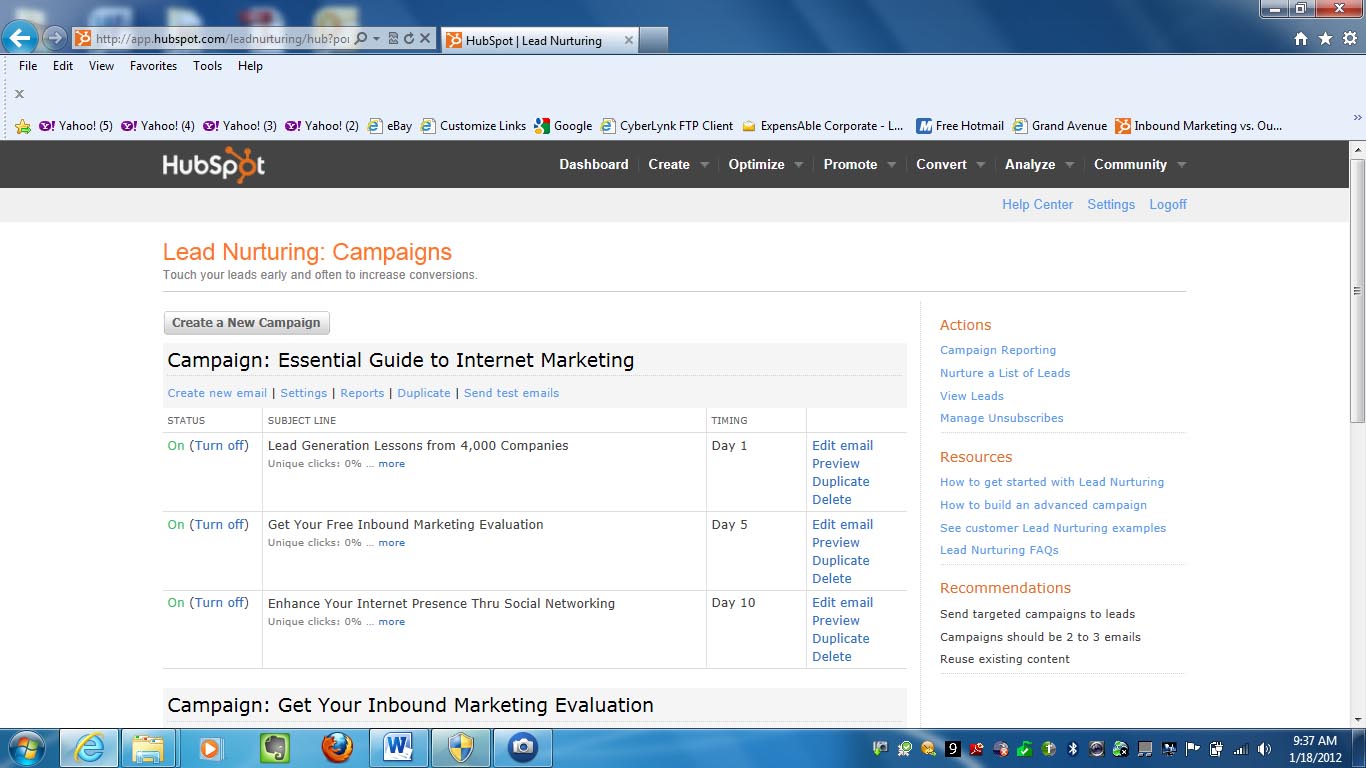This screenshot has width=1366, height=768.
Task: Close the HubSpot | Lead Nurturing tab
Action: (629, 41)
